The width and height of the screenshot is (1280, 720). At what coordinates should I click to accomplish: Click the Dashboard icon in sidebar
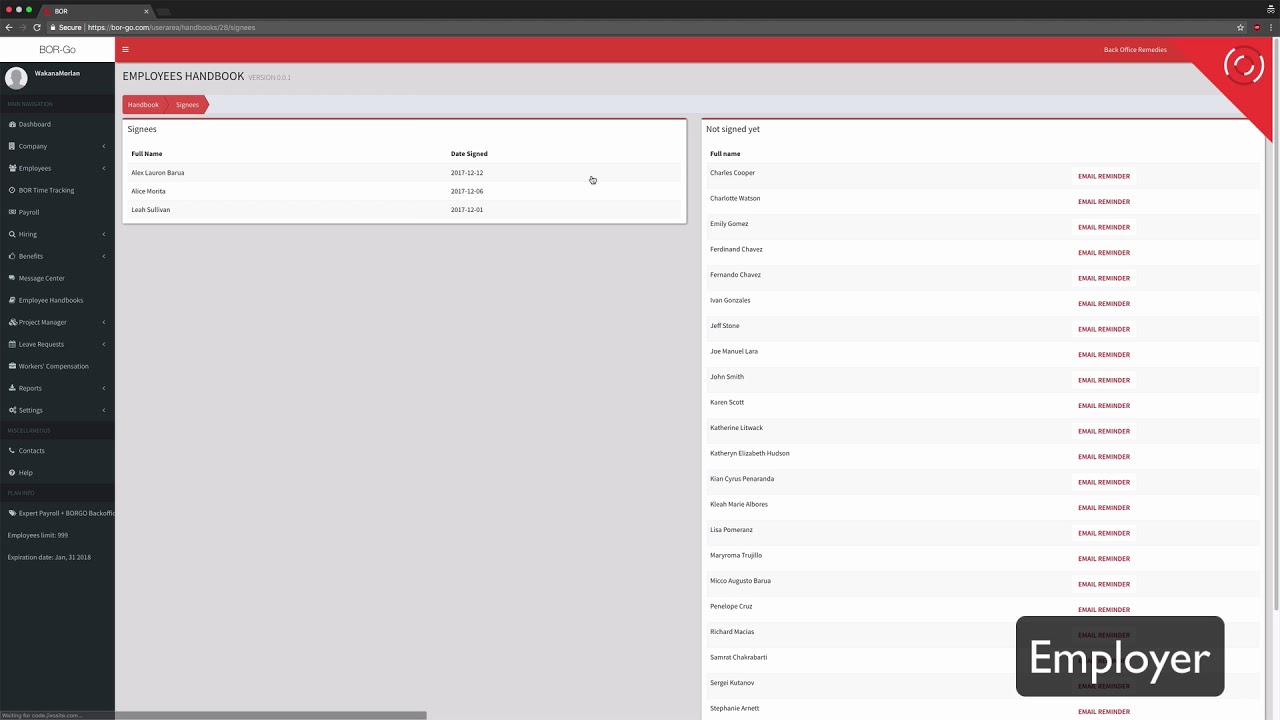(x=12, y=124)
